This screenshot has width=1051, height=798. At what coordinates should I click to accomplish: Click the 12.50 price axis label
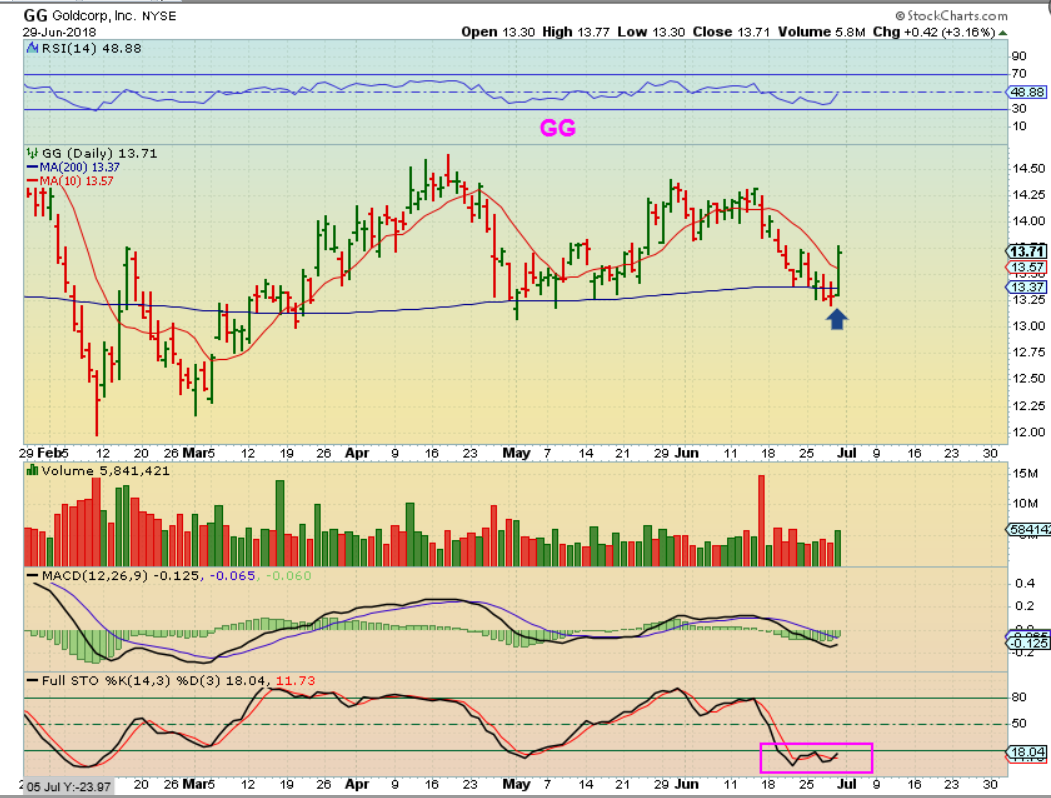(1028, 378)
